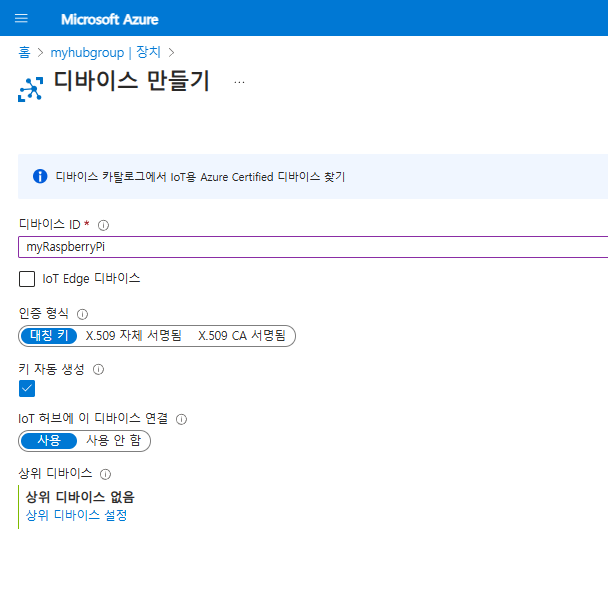Click the chevron after 장치 breadcrumb
The width and height of the screenshot is (608, 594).
[x=171, y=52]
